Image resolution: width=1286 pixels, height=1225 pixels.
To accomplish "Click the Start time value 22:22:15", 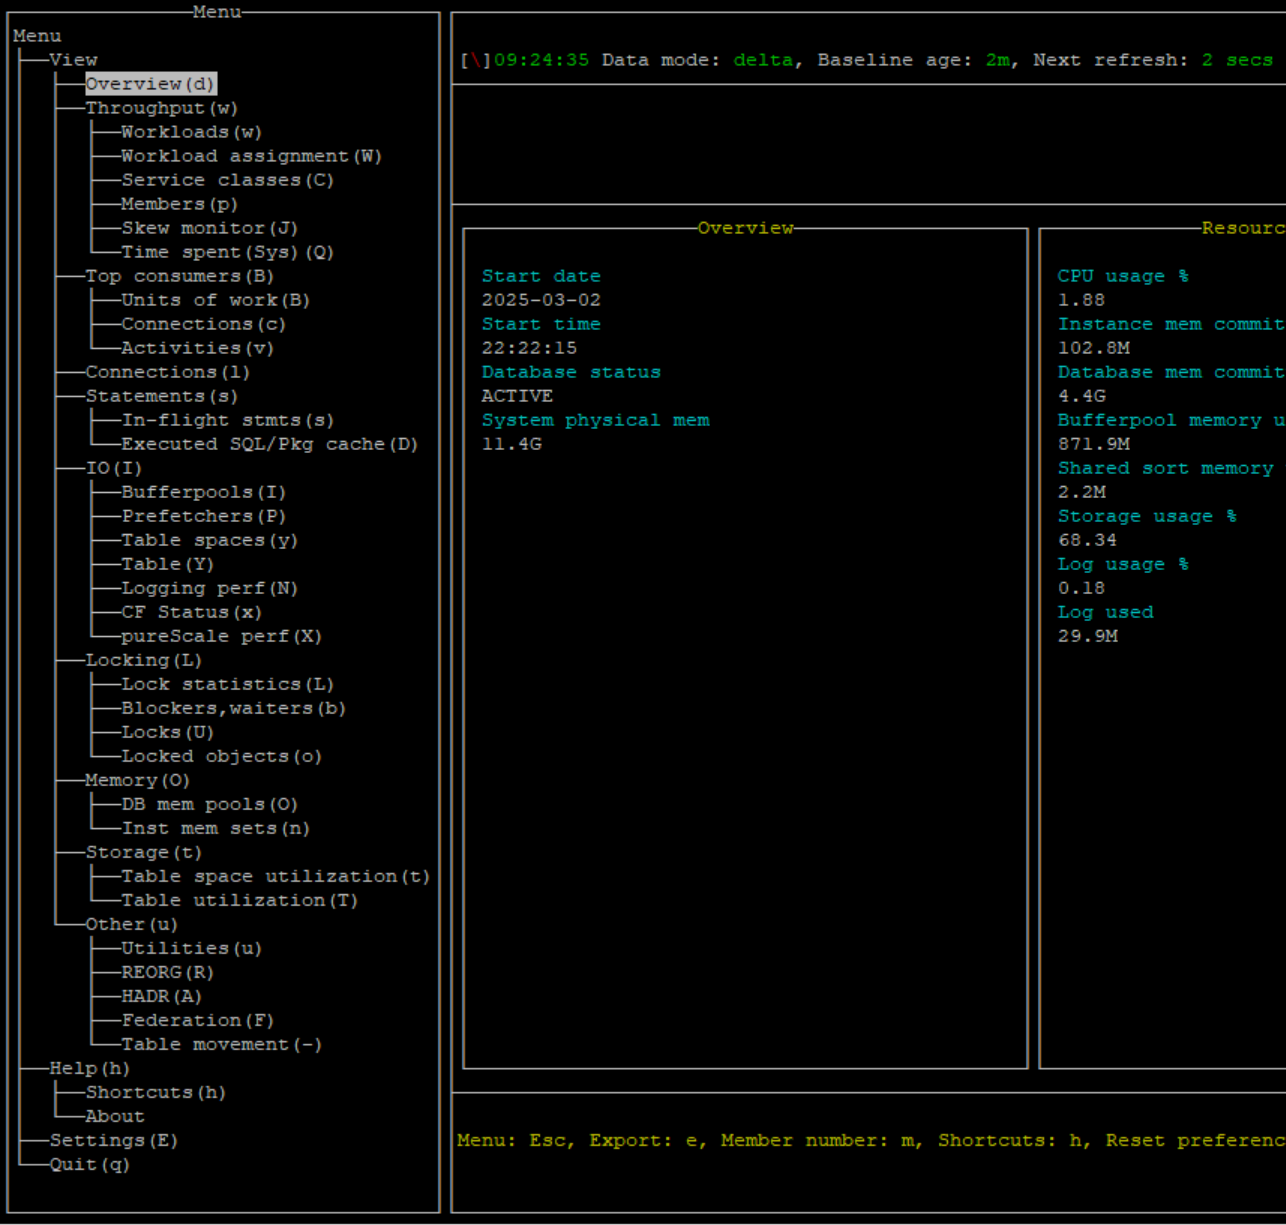I will click(529, 348).
